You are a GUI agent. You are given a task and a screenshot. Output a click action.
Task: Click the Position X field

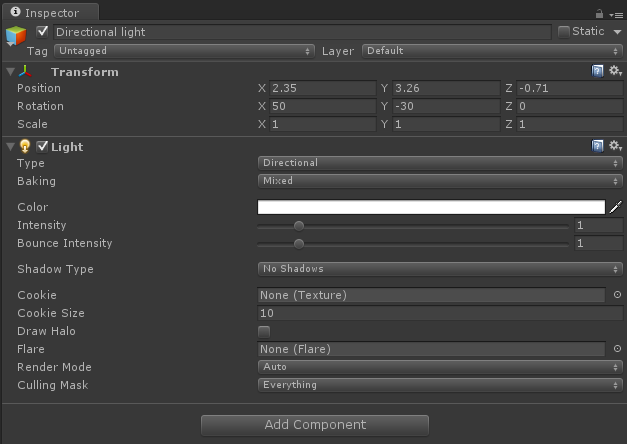point(323,88)
